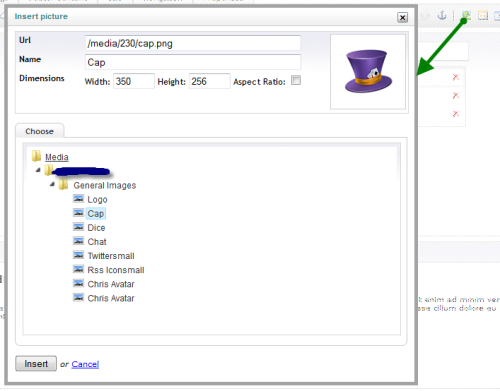Click the Height dimension field

tap(209, 81)
